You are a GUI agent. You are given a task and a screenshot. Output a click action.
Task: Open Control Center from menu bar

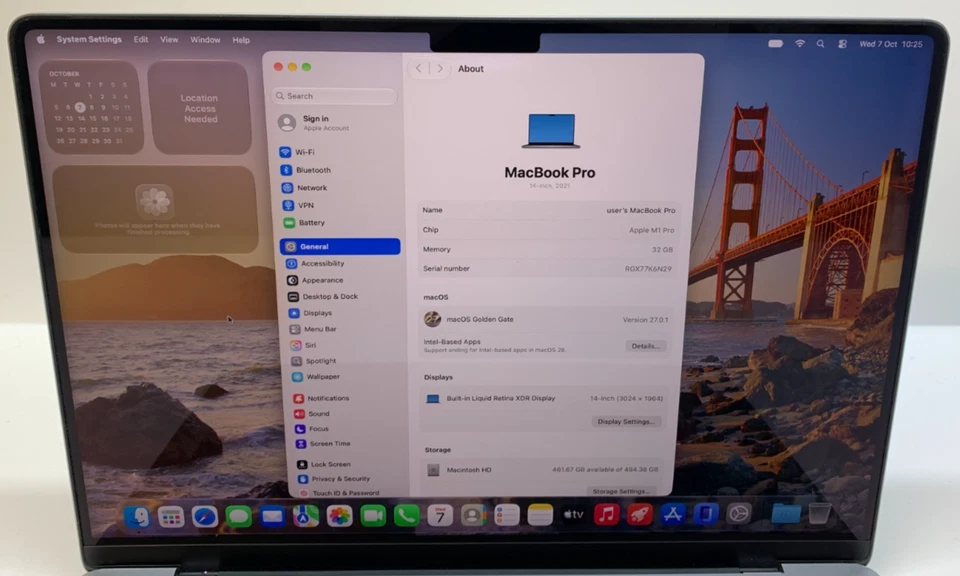(842, 44)
